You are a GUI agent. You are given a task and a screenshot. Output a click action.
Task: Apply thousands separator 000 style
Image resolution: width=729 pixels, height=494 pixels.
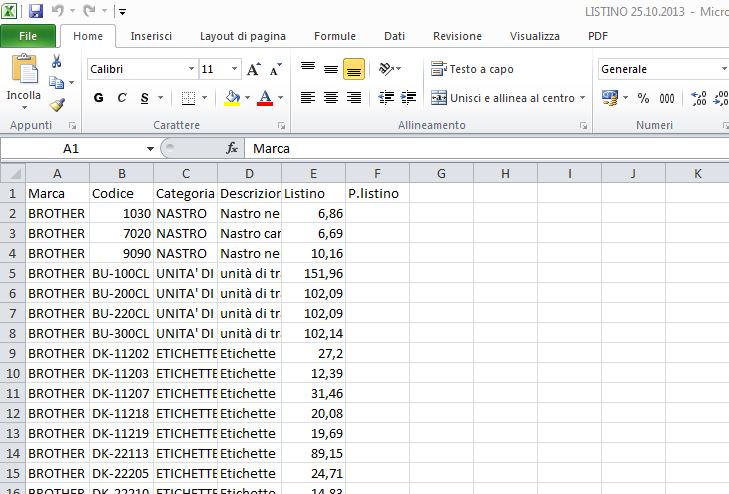click(x=667, y=98)
